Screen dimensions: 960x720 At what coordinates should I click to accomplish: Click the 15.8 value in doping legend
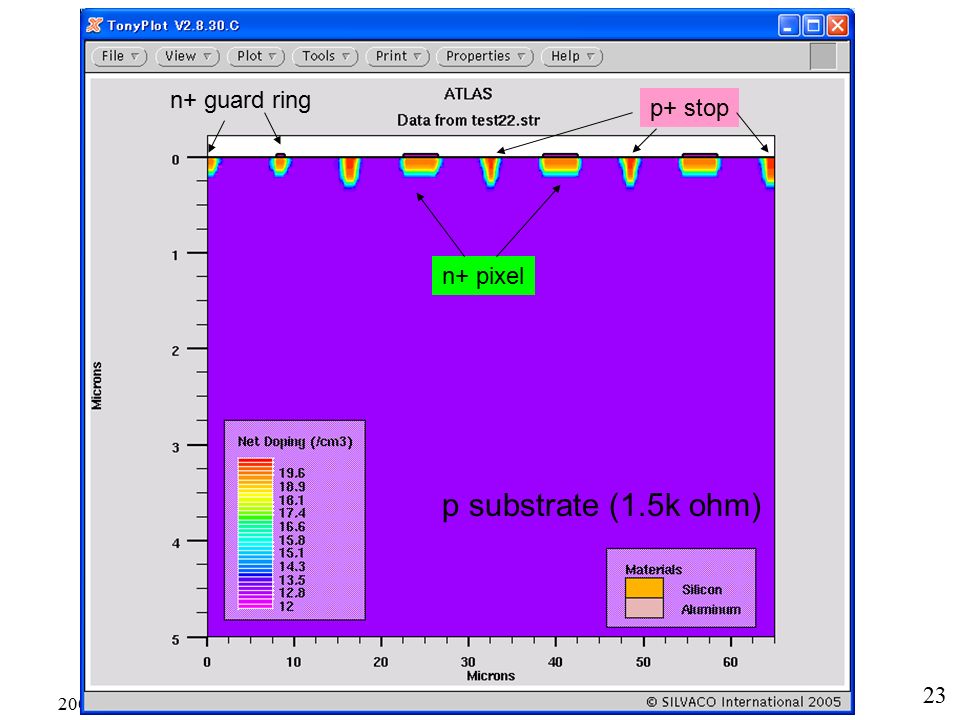pos(291,540)
